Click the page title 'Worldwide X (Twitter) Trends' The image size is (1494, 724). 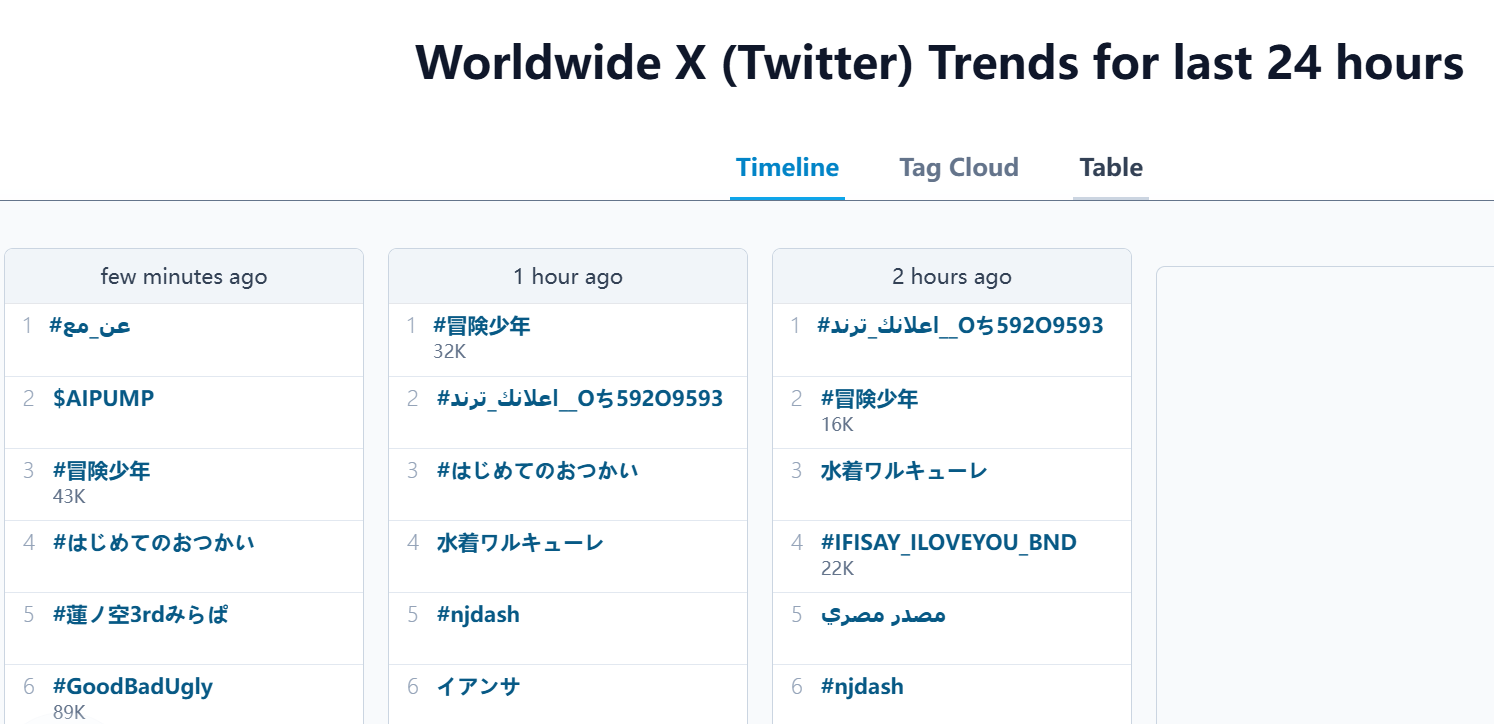click(x=940, y=62)
